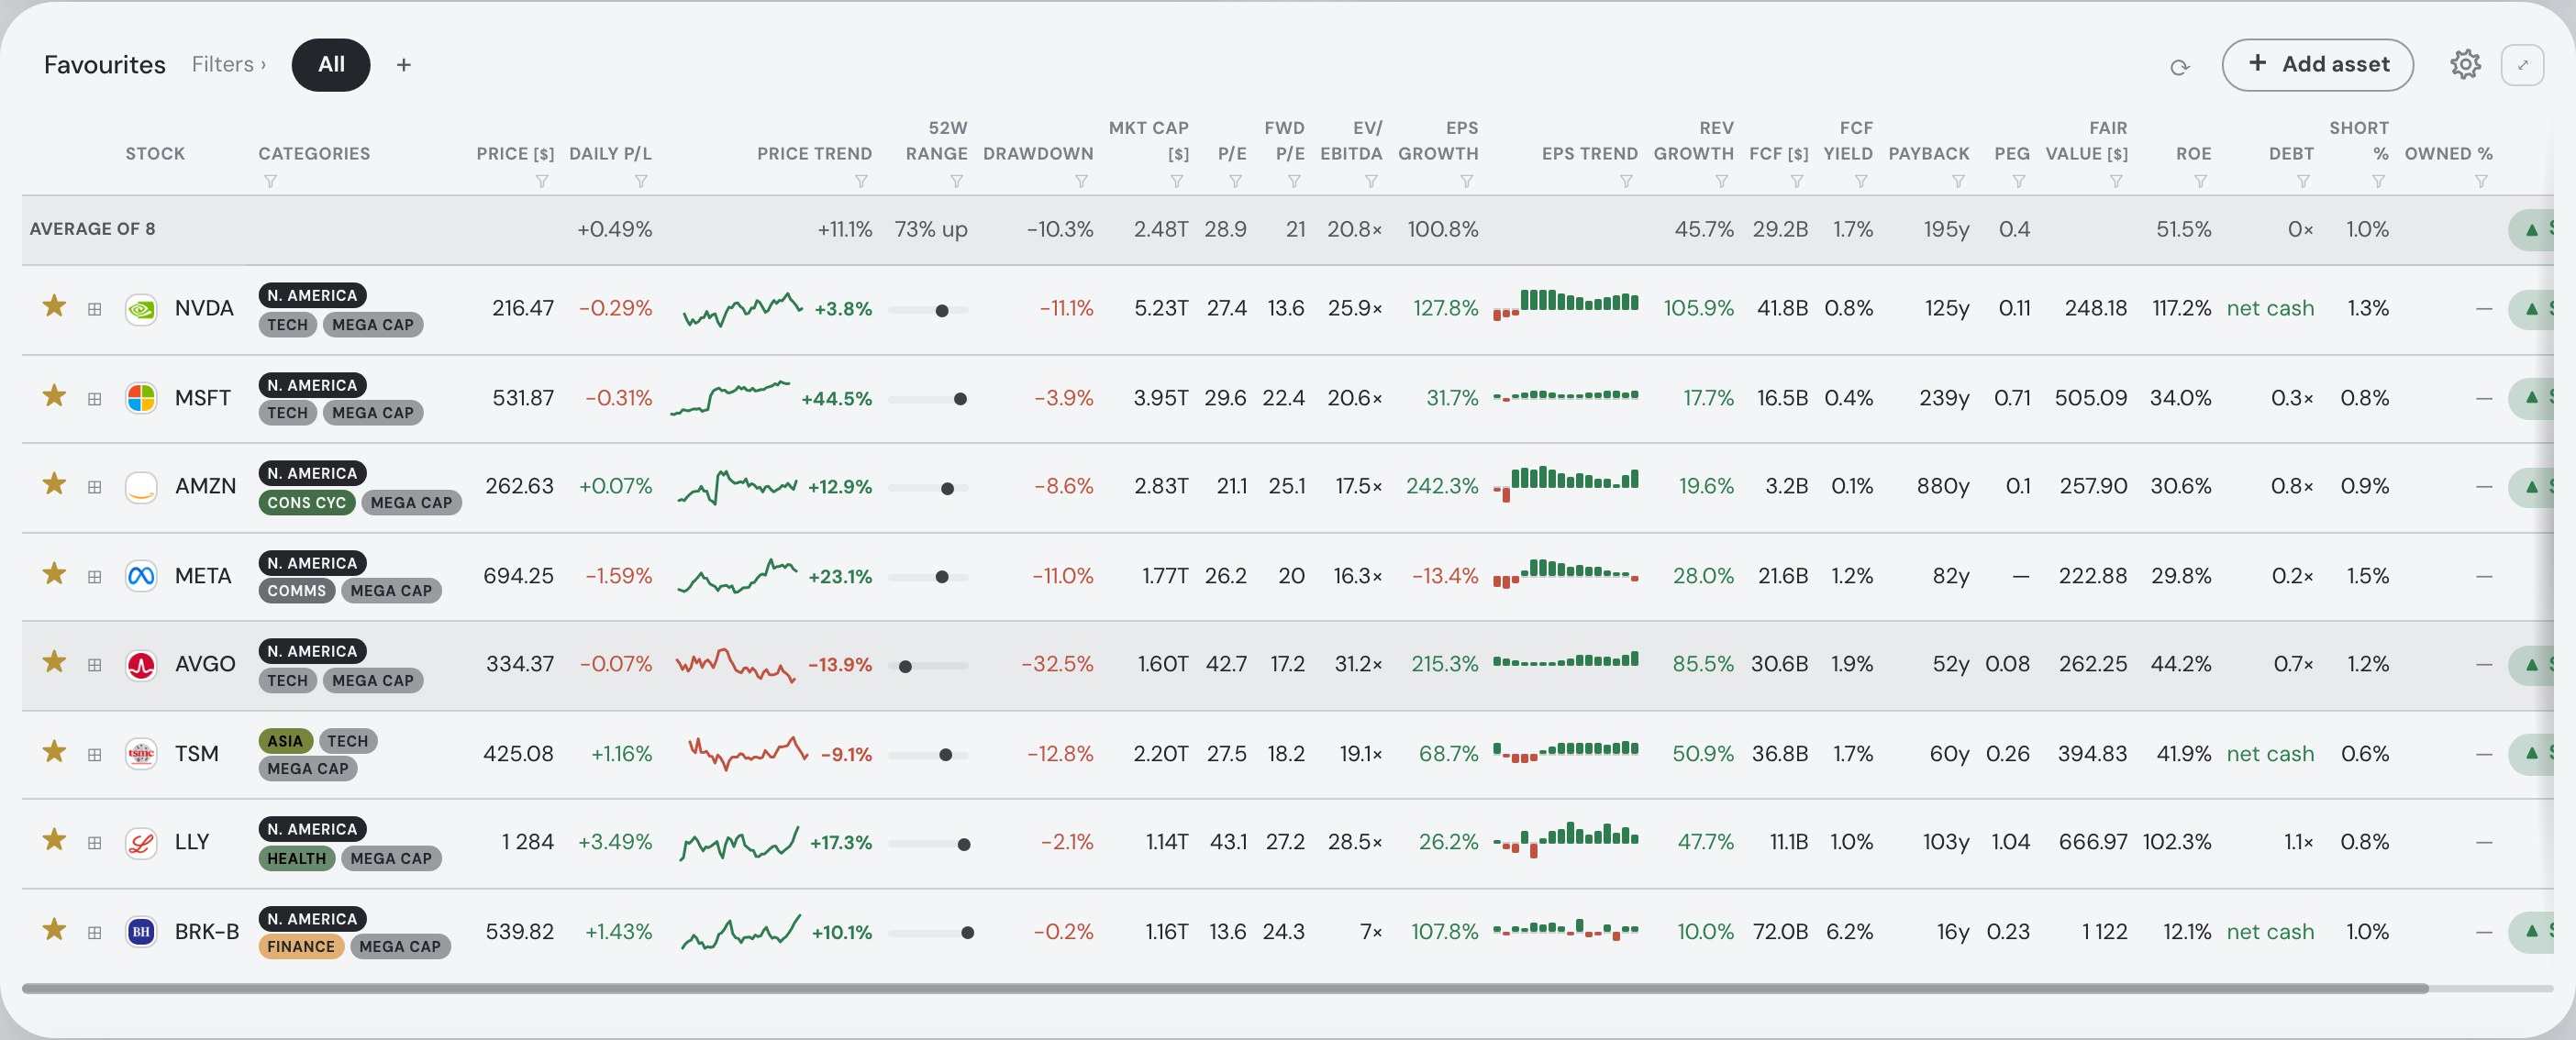2576x1040 pixels.
Task: Open the Categories column filter
Action: 270,181
